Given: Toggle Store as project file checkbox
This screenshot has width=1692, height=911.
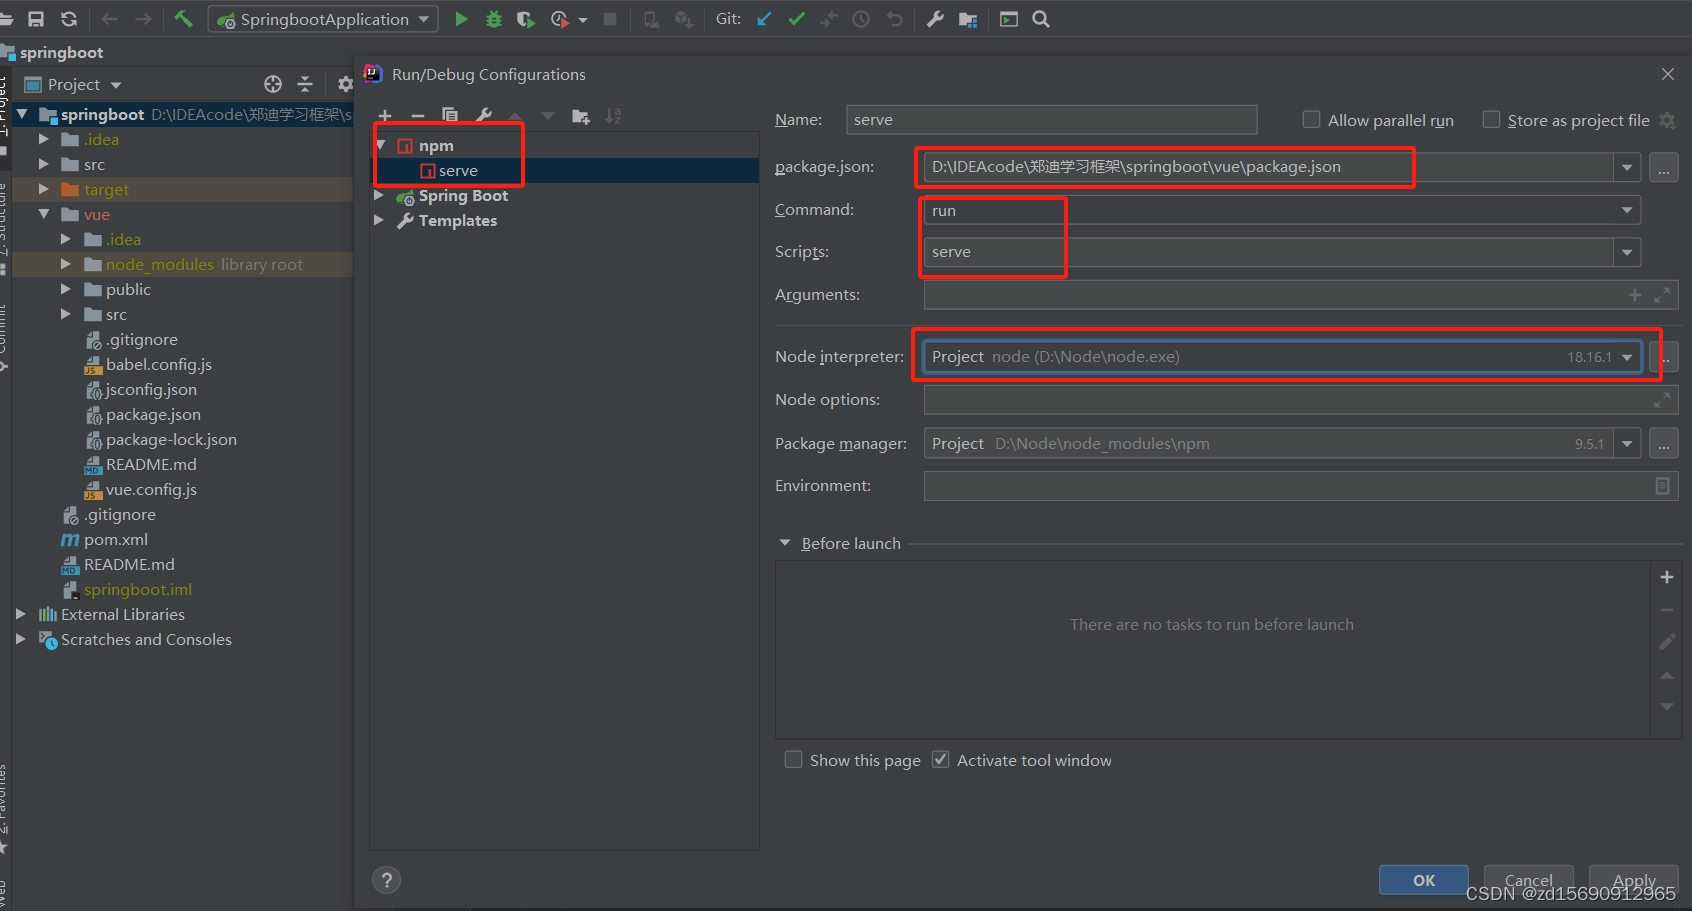Looking at the screenshot, I should point(1491,119).
